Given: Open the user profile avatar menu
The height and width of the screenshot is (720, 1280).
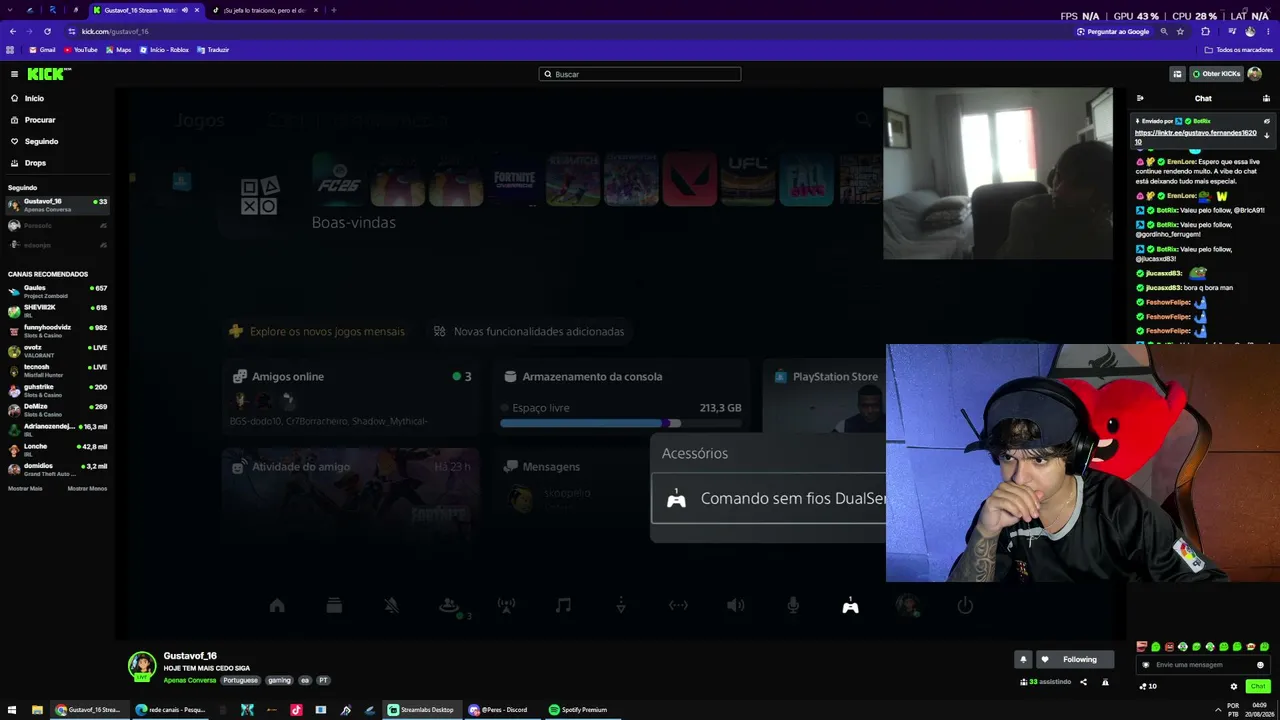Looking at the screenshot, I should tap(1255, 74).
